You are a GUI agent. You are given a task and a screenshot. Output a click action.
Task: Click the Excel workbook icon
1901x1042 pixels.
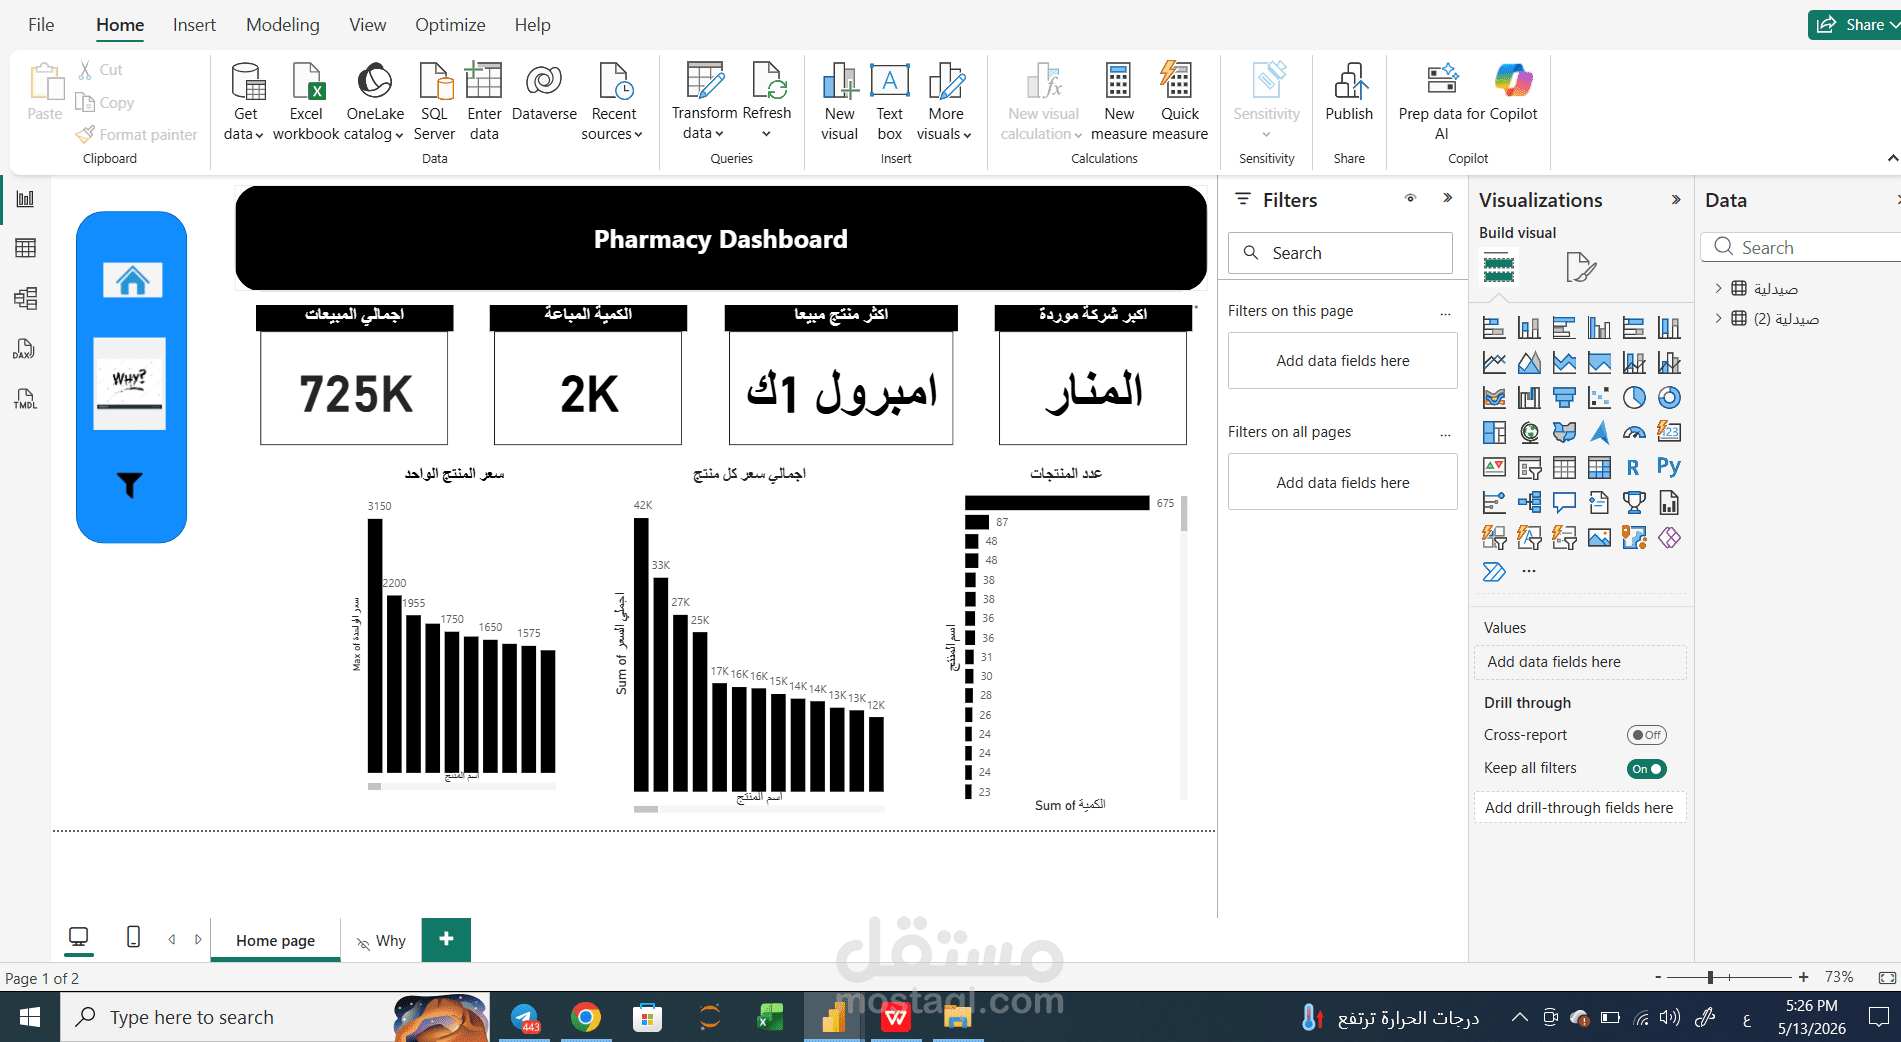(306, 80)
